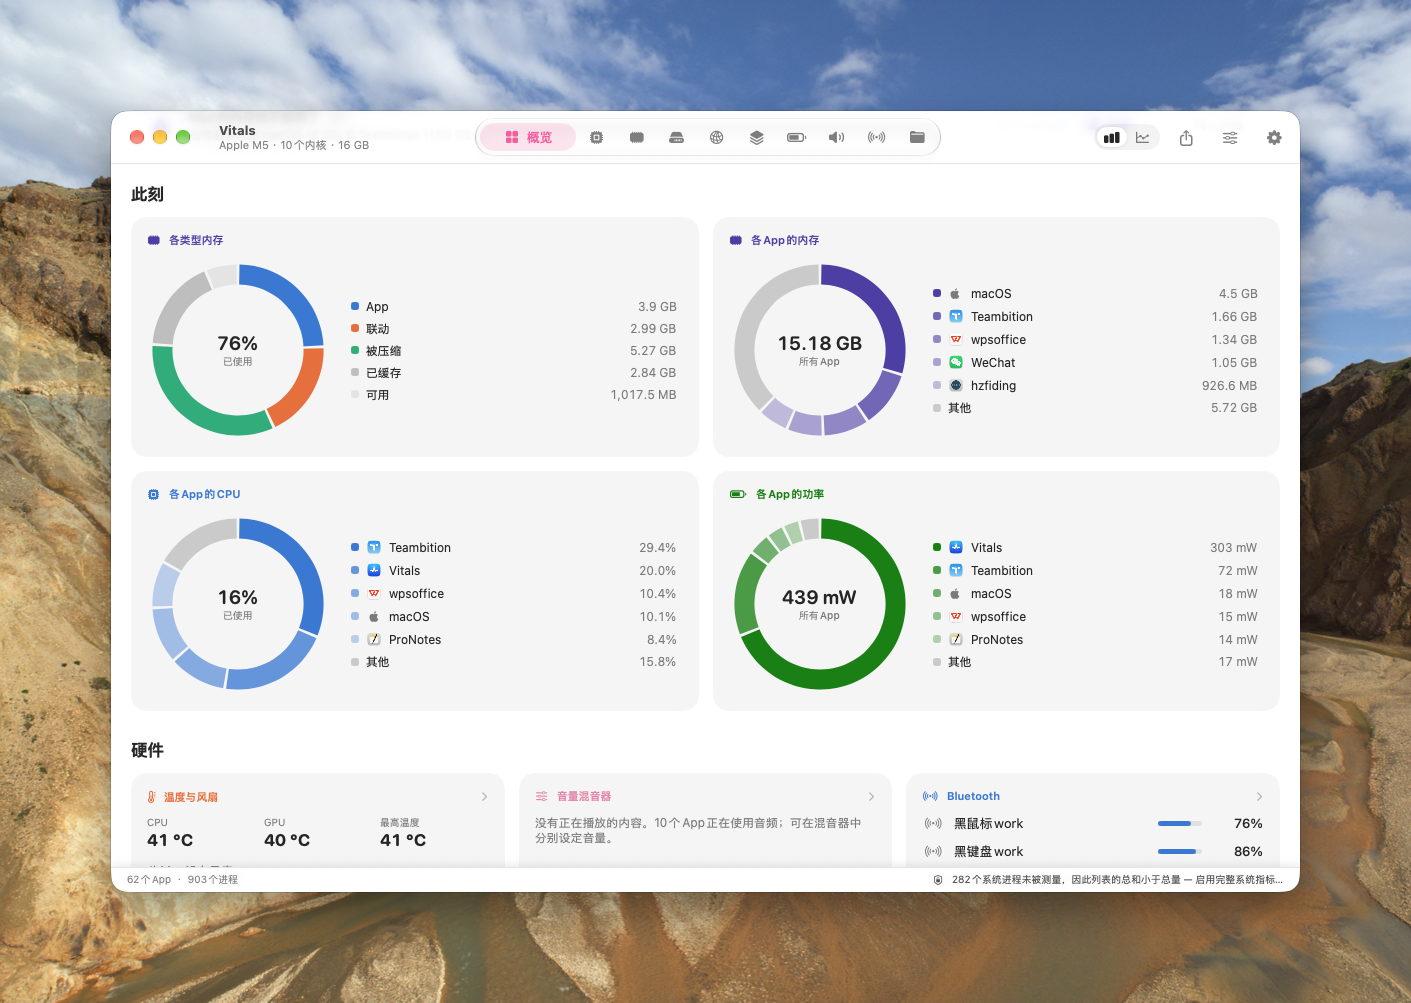This screenshot has width=1411, height=1003.
Task: Open the Audio speaker tab icon
Action: tap(837, 138)
